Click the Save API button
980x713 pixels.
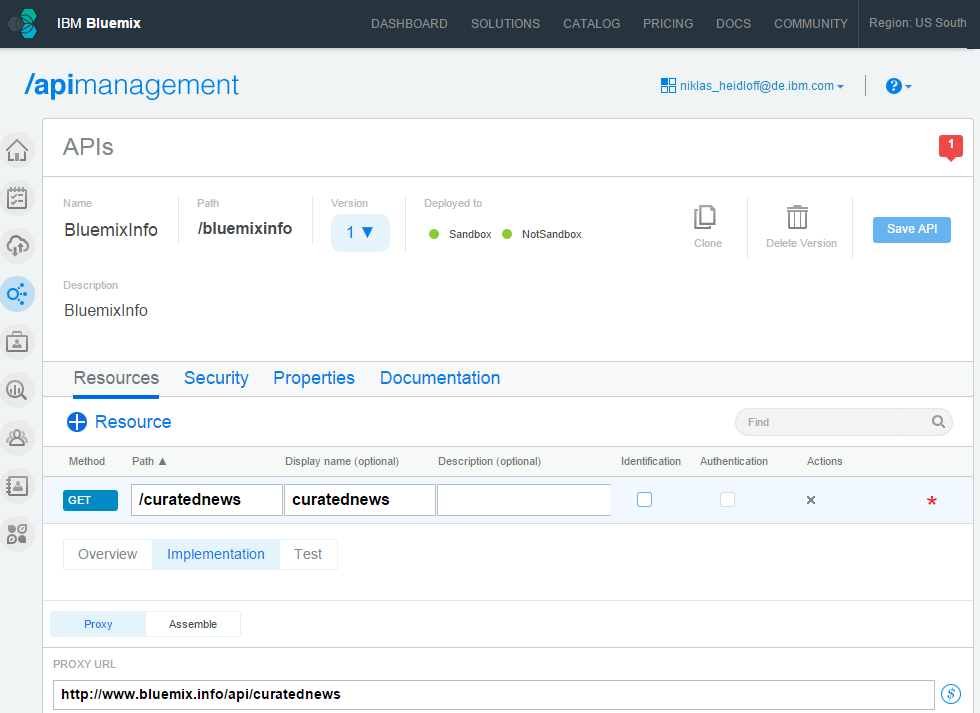click(911, 229)
